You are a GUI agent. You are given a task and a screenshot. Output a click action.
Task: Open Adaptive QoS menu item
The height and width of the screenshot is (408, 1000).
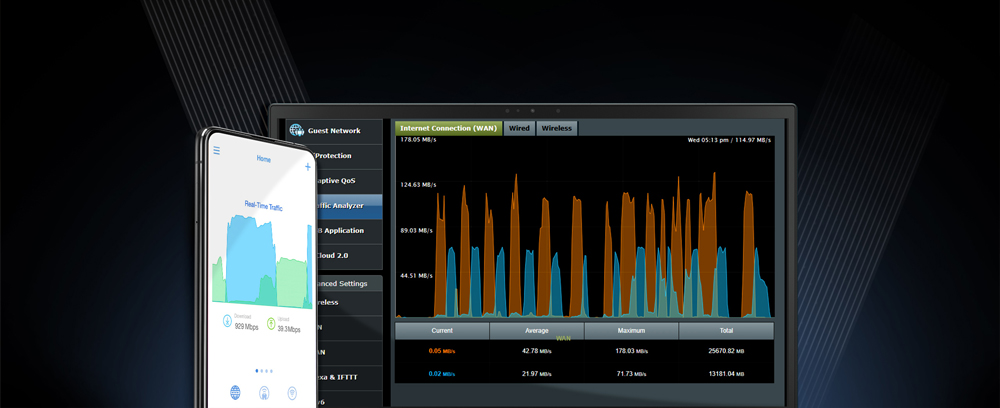click(335, 181)
